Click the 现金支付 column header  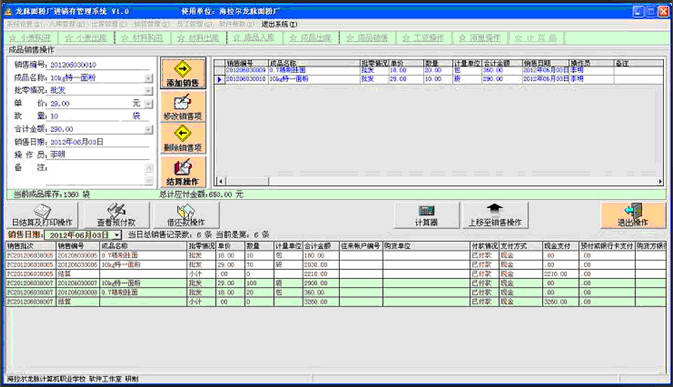pyautogui.click(x=561, y=246)
